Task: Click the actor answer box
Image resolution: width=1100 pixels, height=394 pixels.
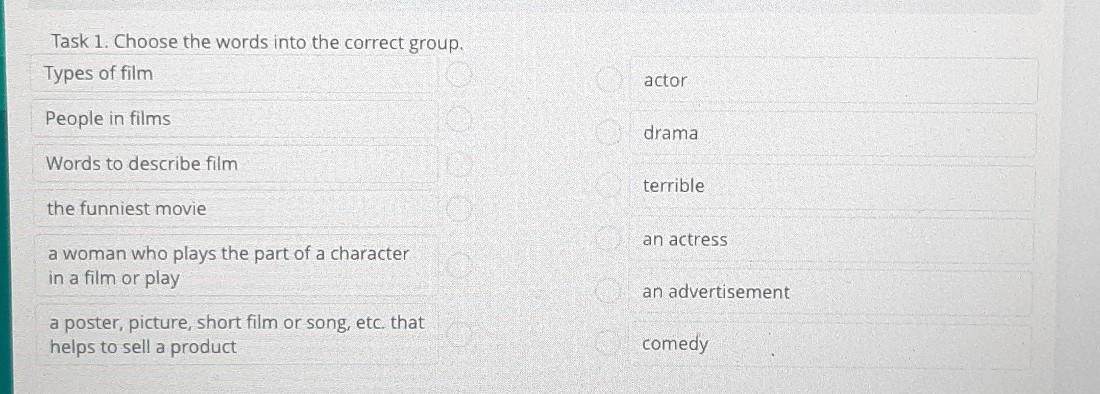Action: coord(833,81)
